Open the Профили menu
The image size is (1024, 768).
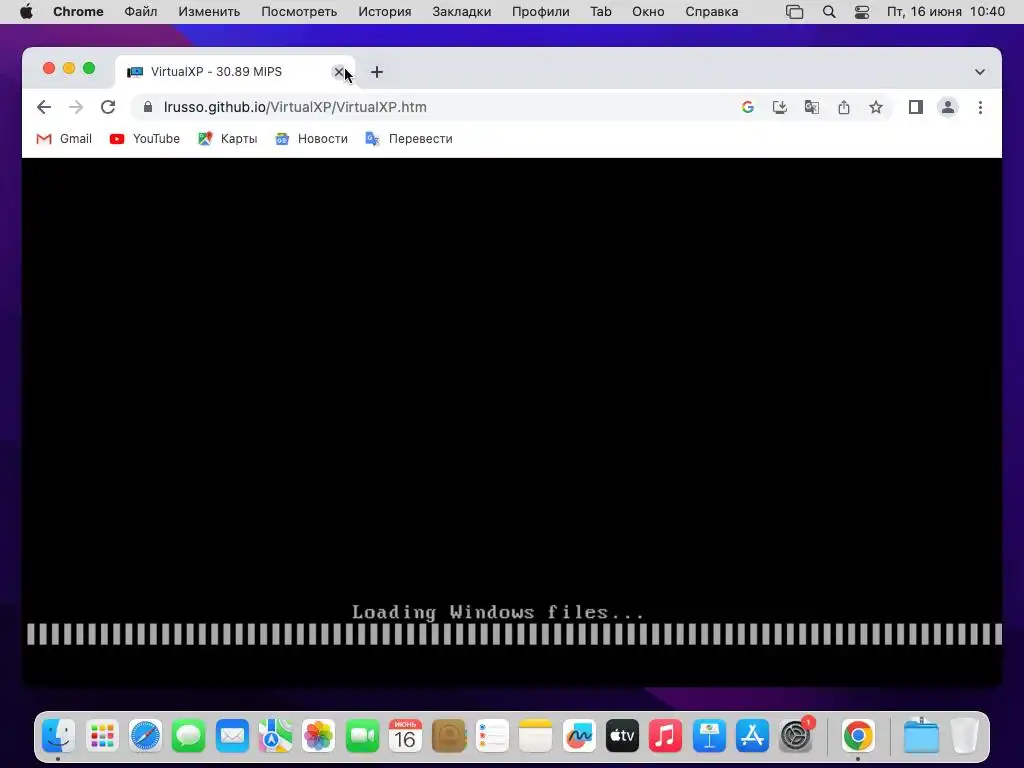pyautogui.click(x=541, y=12)
